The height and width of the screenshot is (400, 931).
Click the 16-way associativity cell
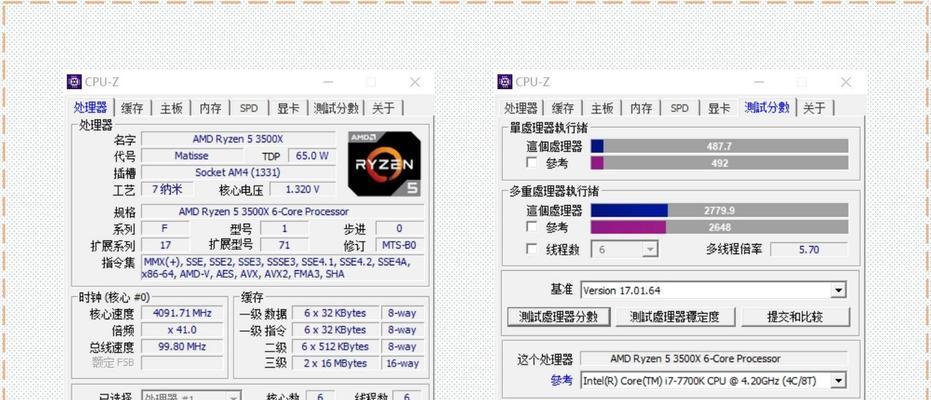click(403, 363)
